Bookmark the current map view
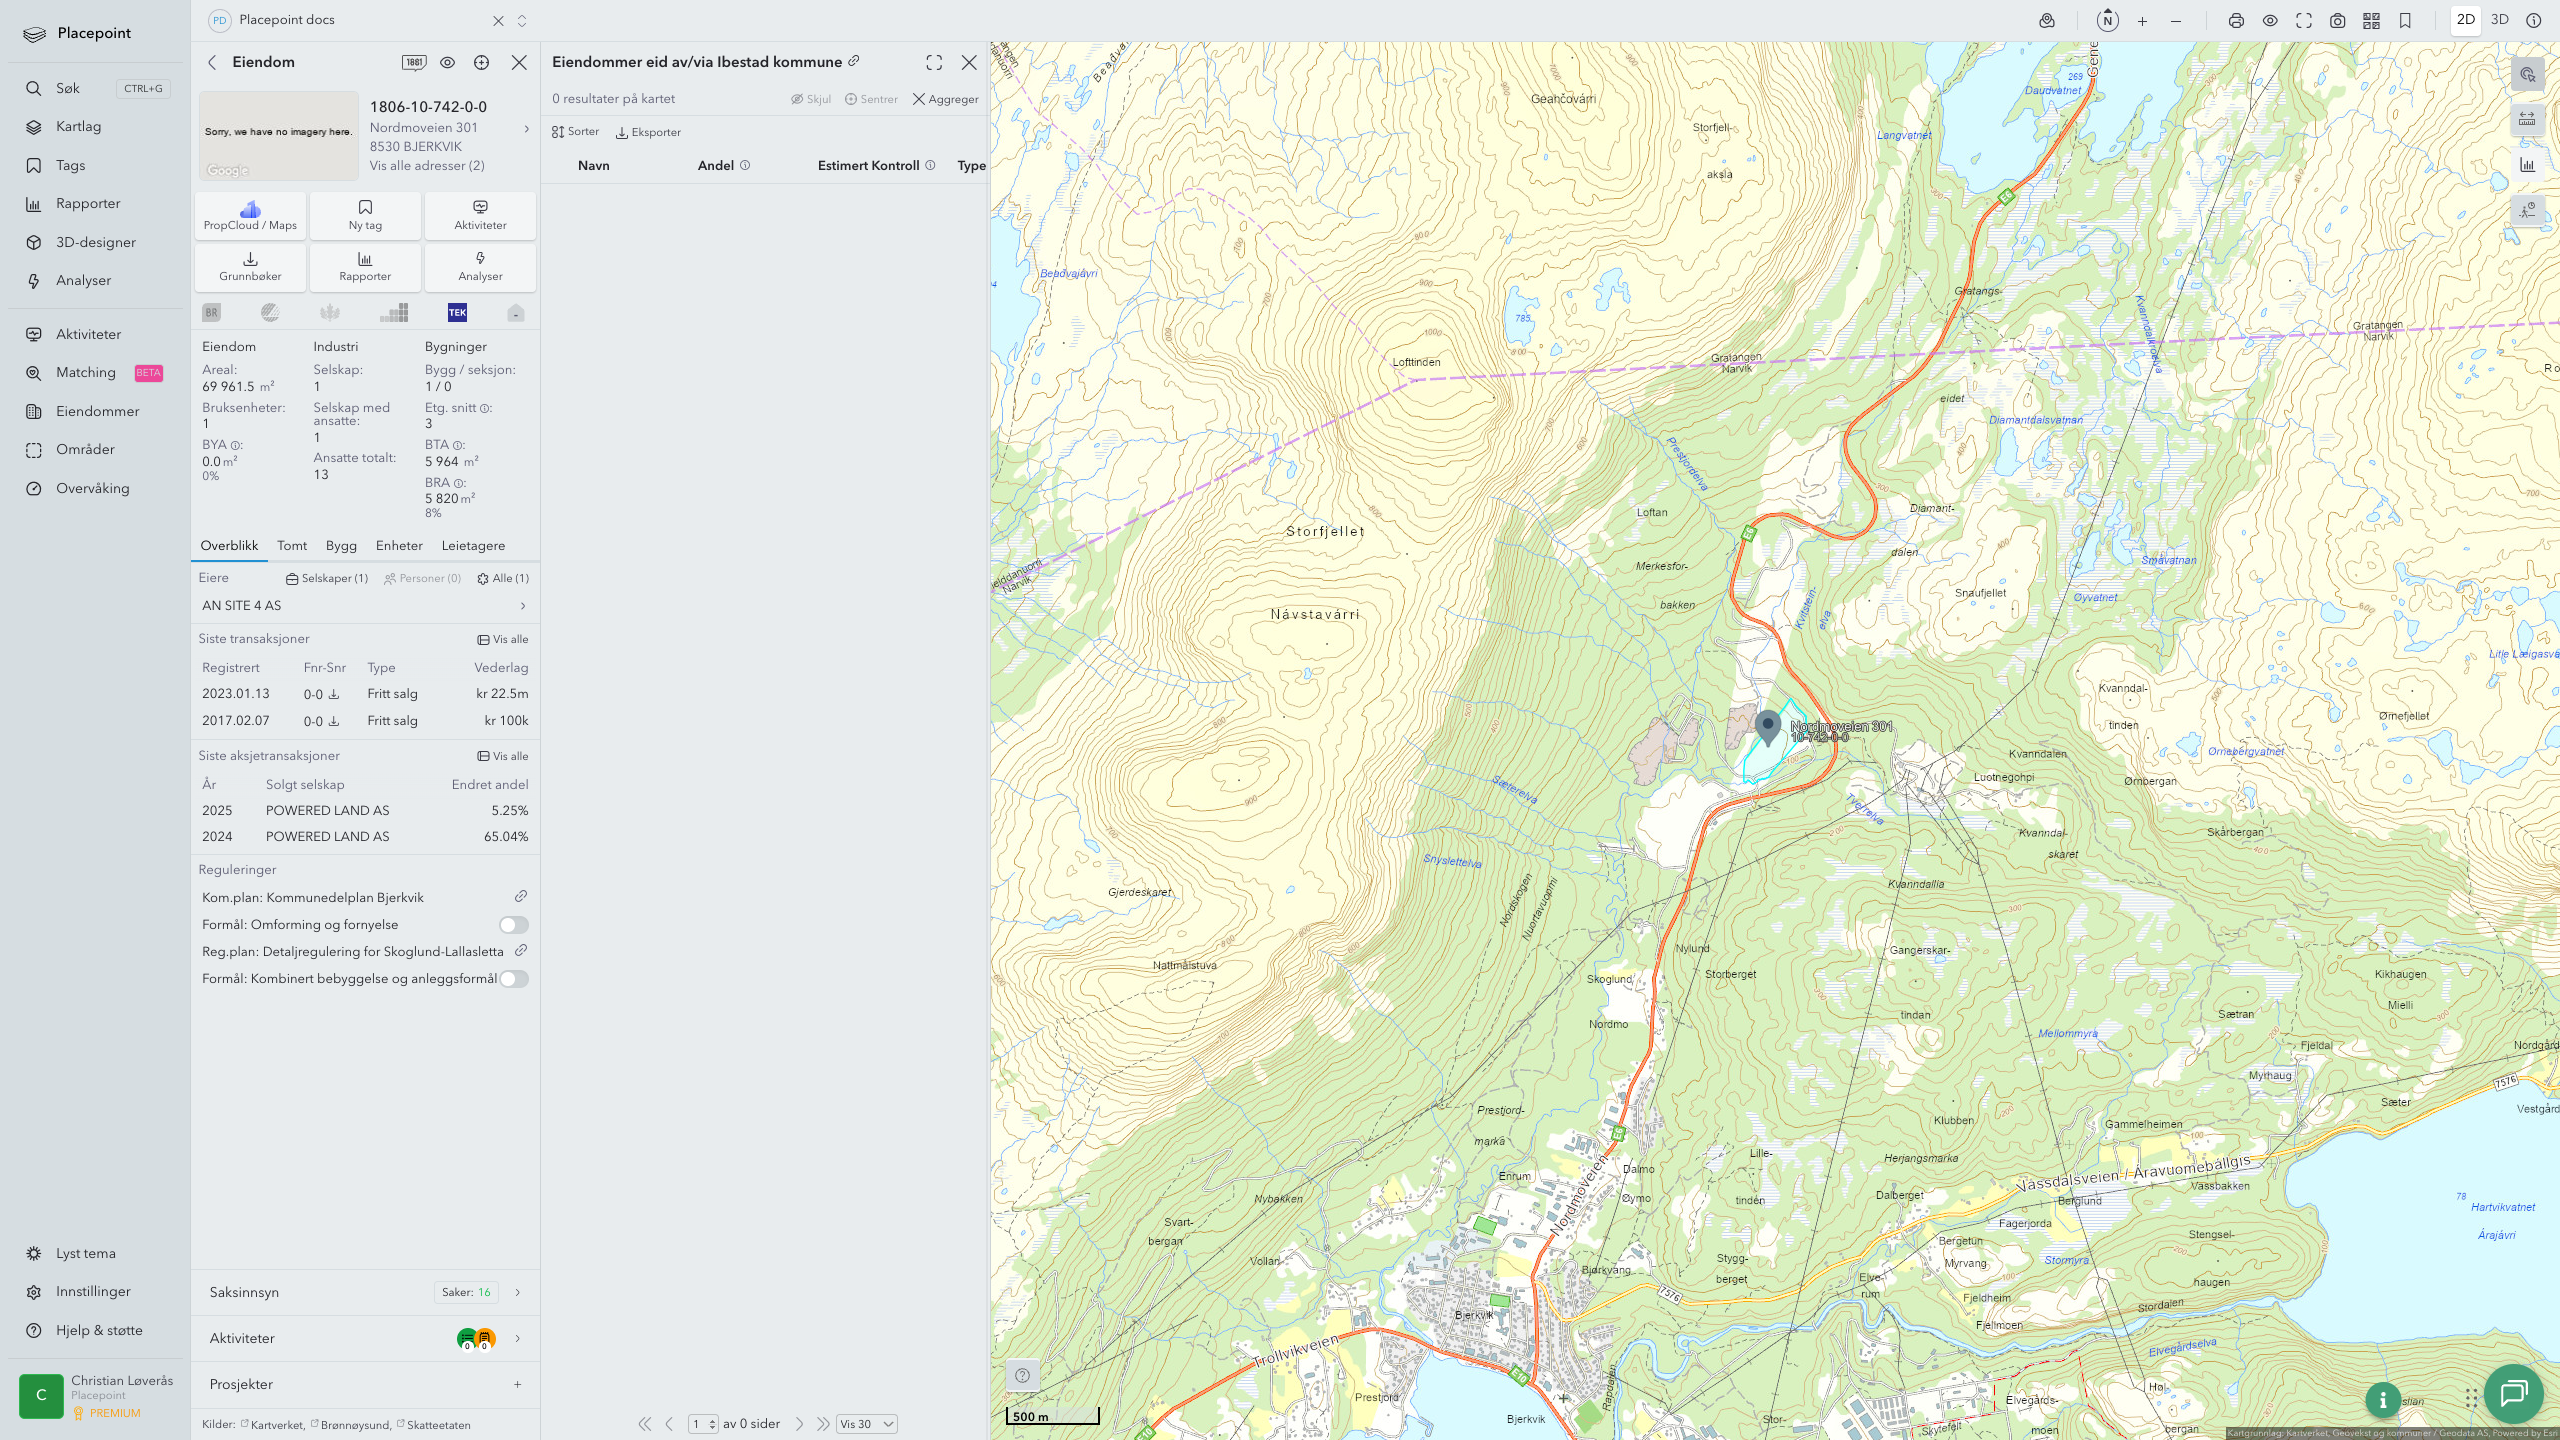This screenshot has width=2560, height=1440. pyautogui.click(x=2405, y=21)
